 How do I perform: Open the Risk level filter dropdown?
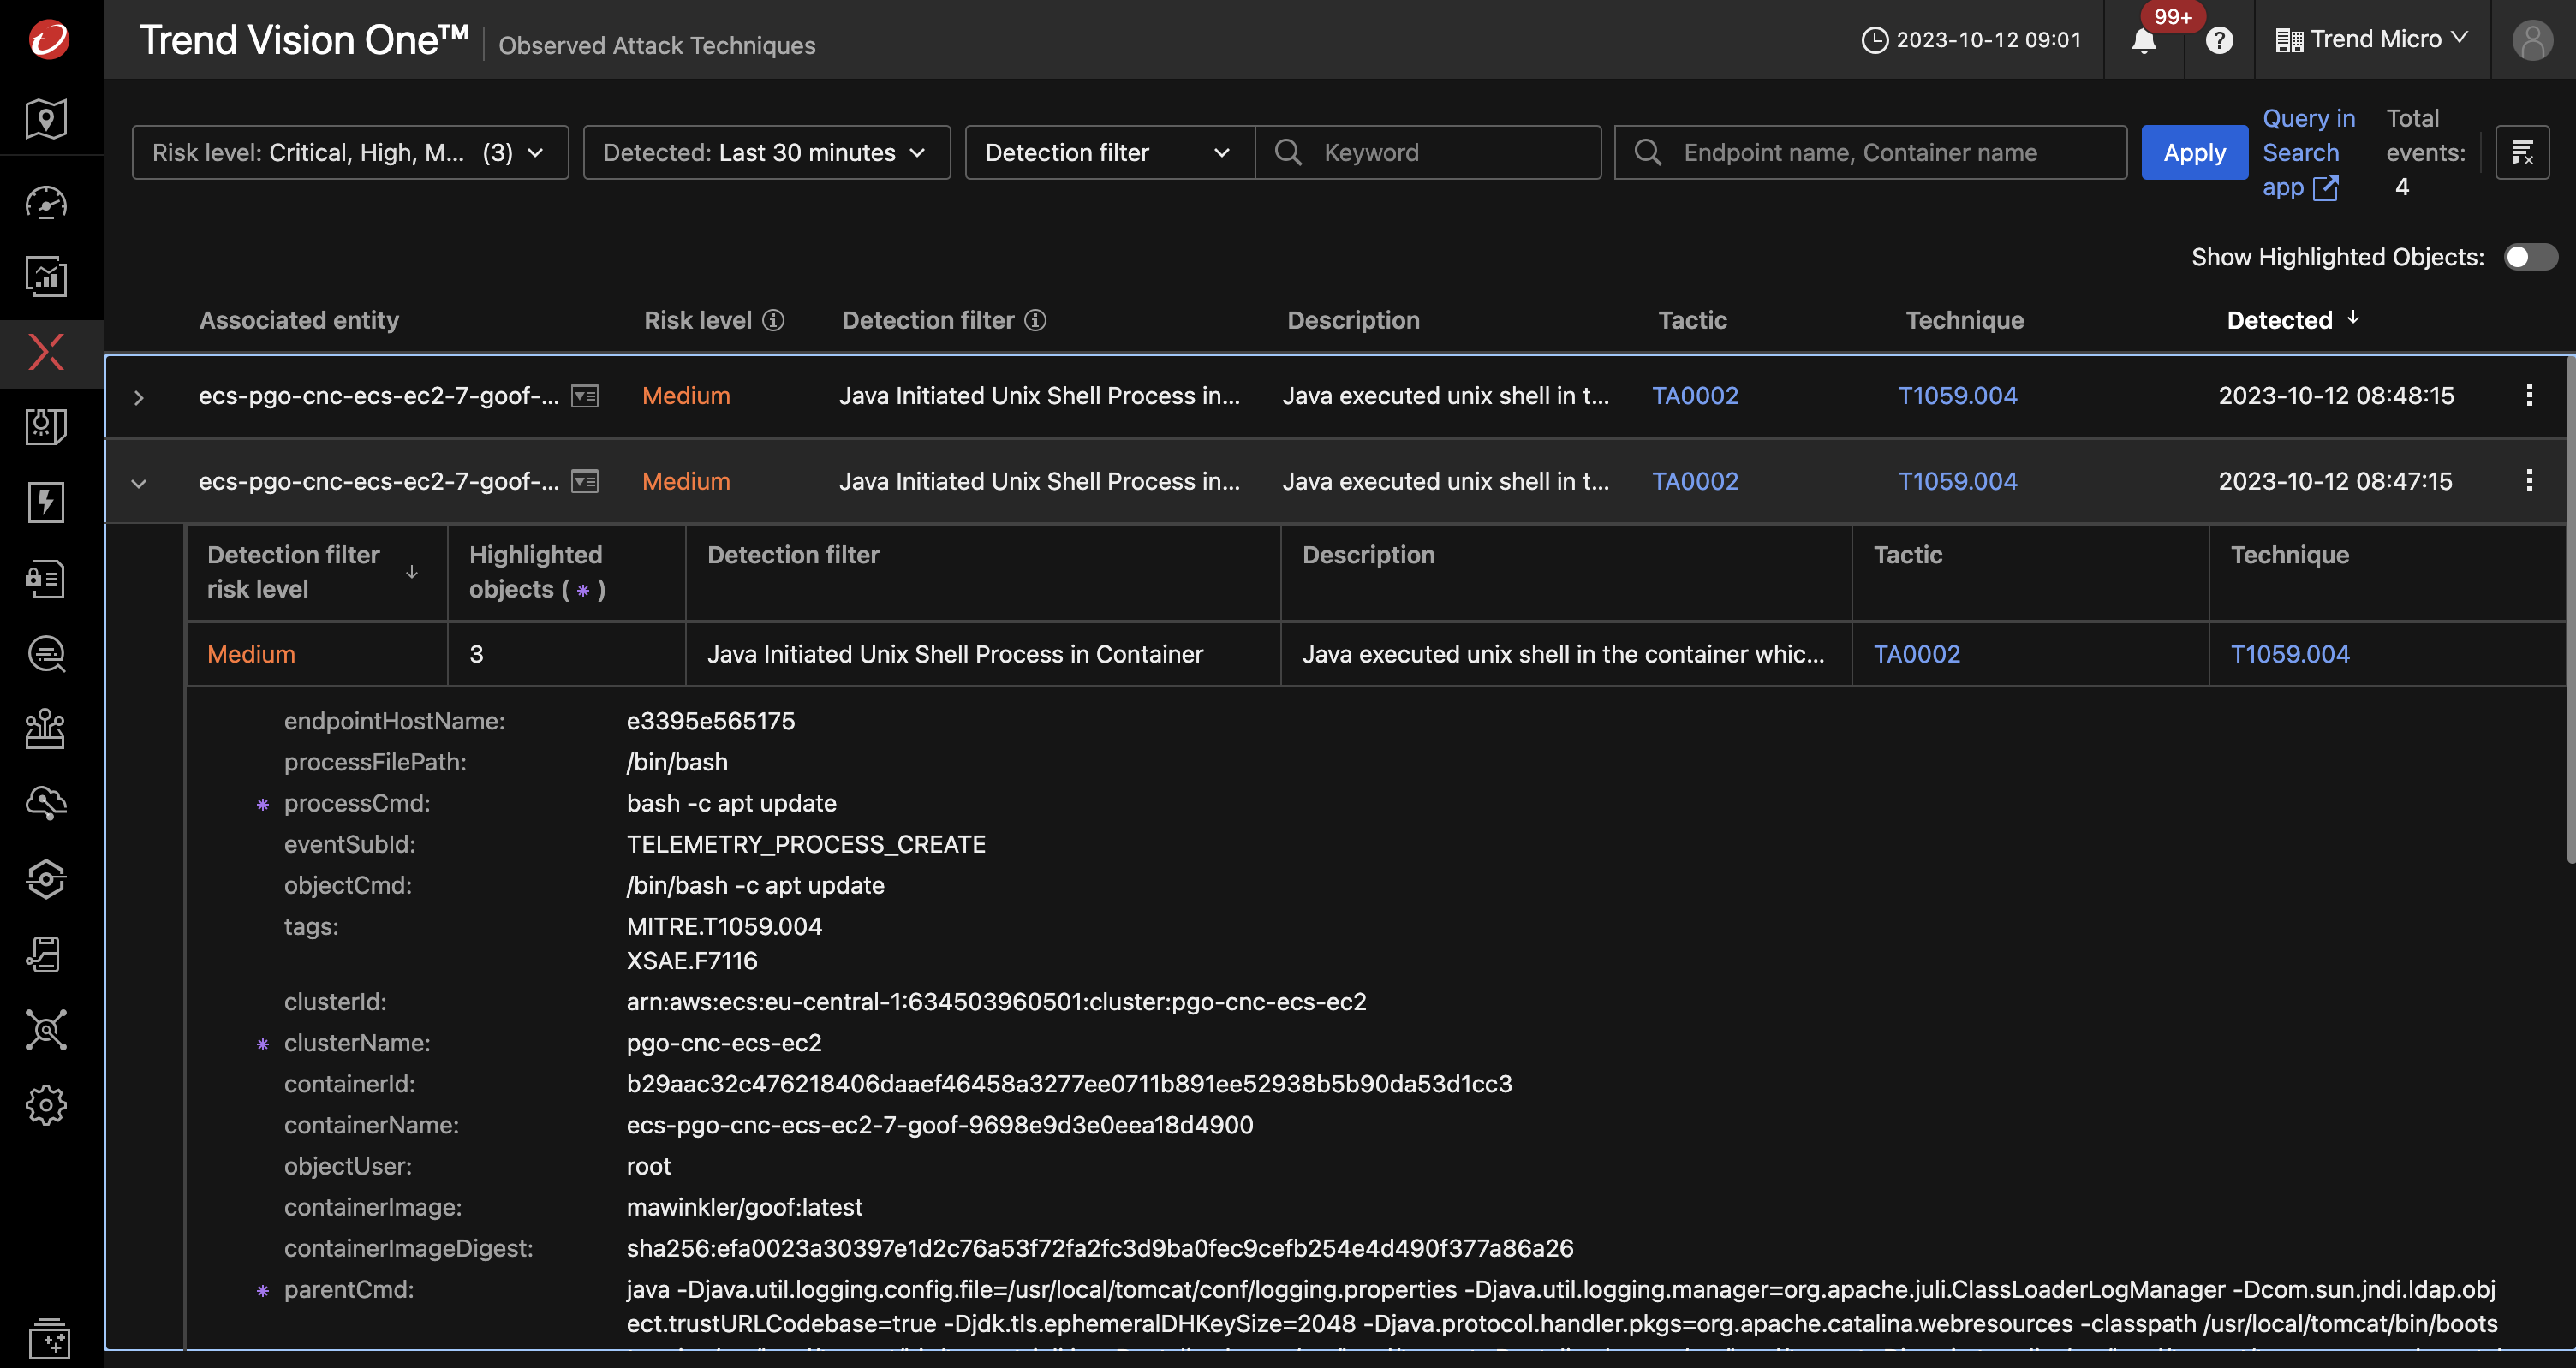point(350,152)
